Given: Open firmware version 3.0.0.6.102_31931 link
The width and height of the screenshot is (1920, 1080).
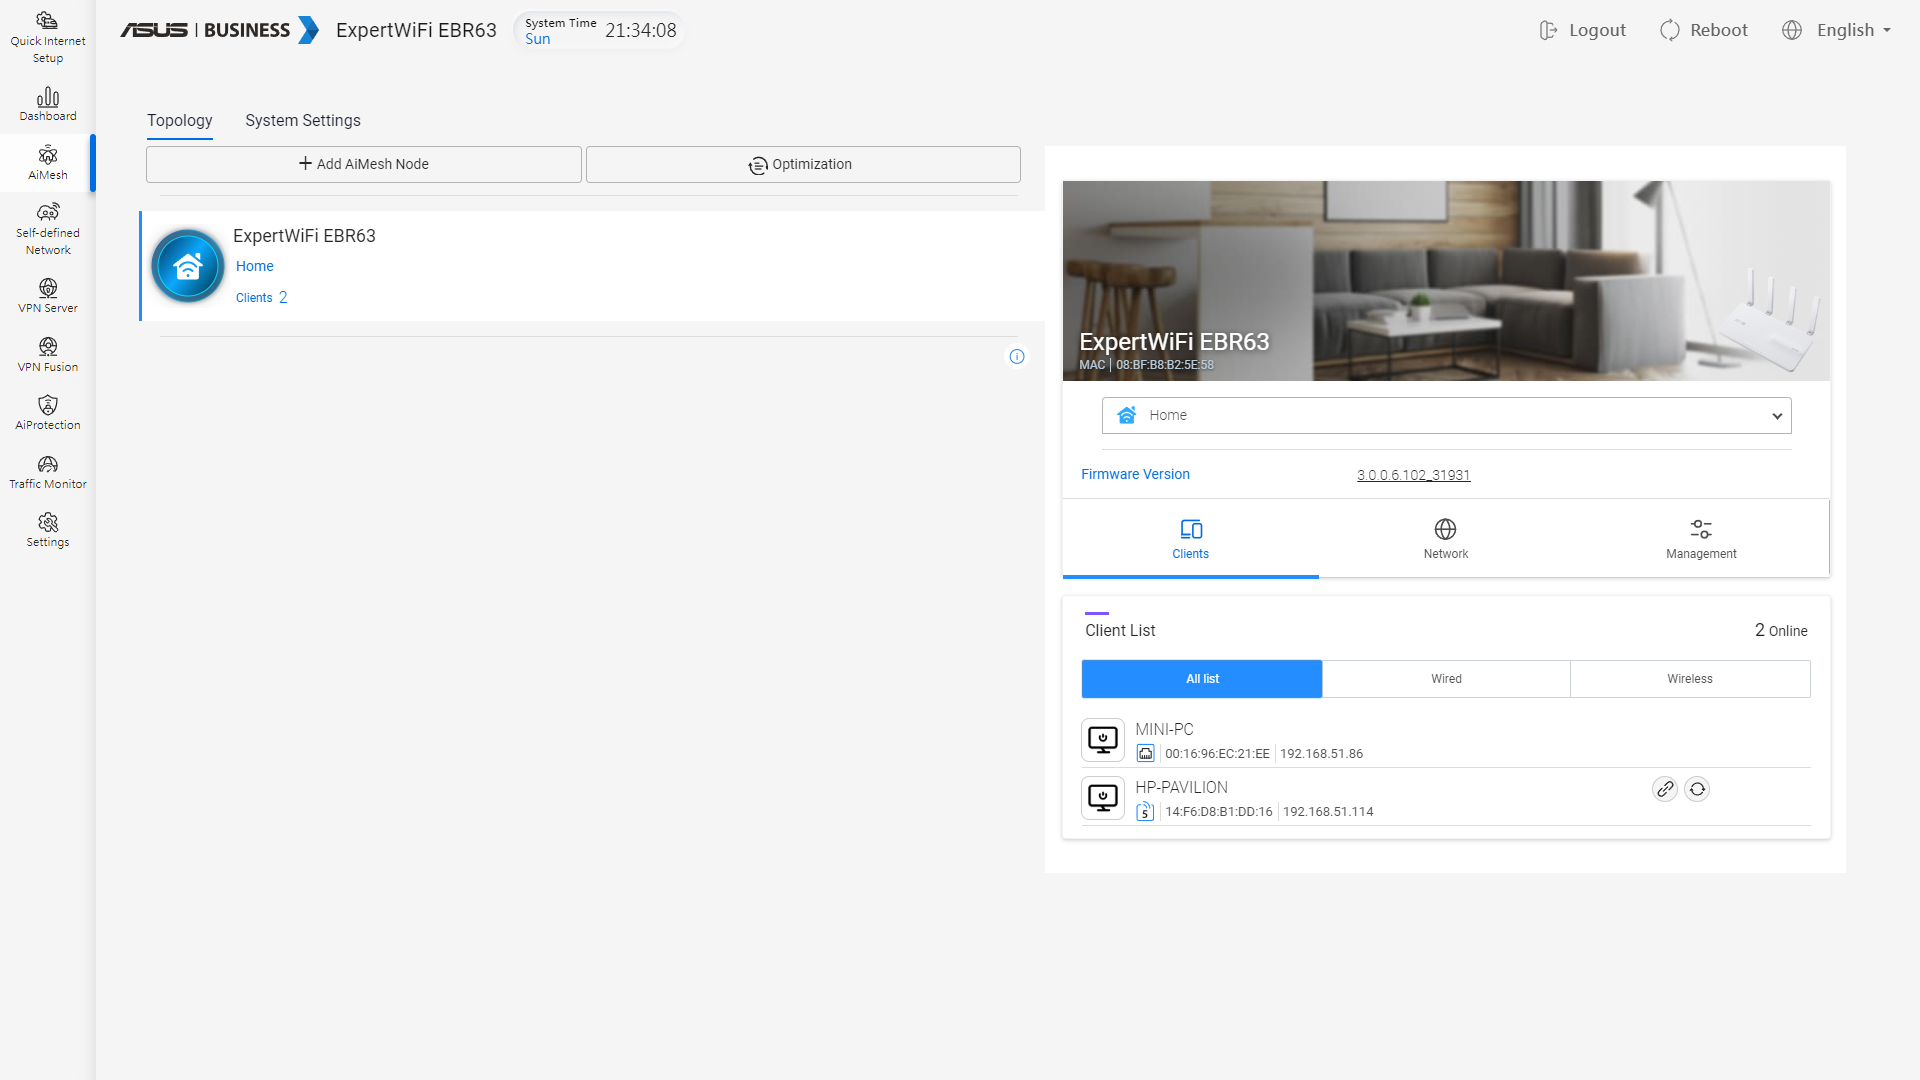Looking at the screenshot, I should coord(1412,475).
